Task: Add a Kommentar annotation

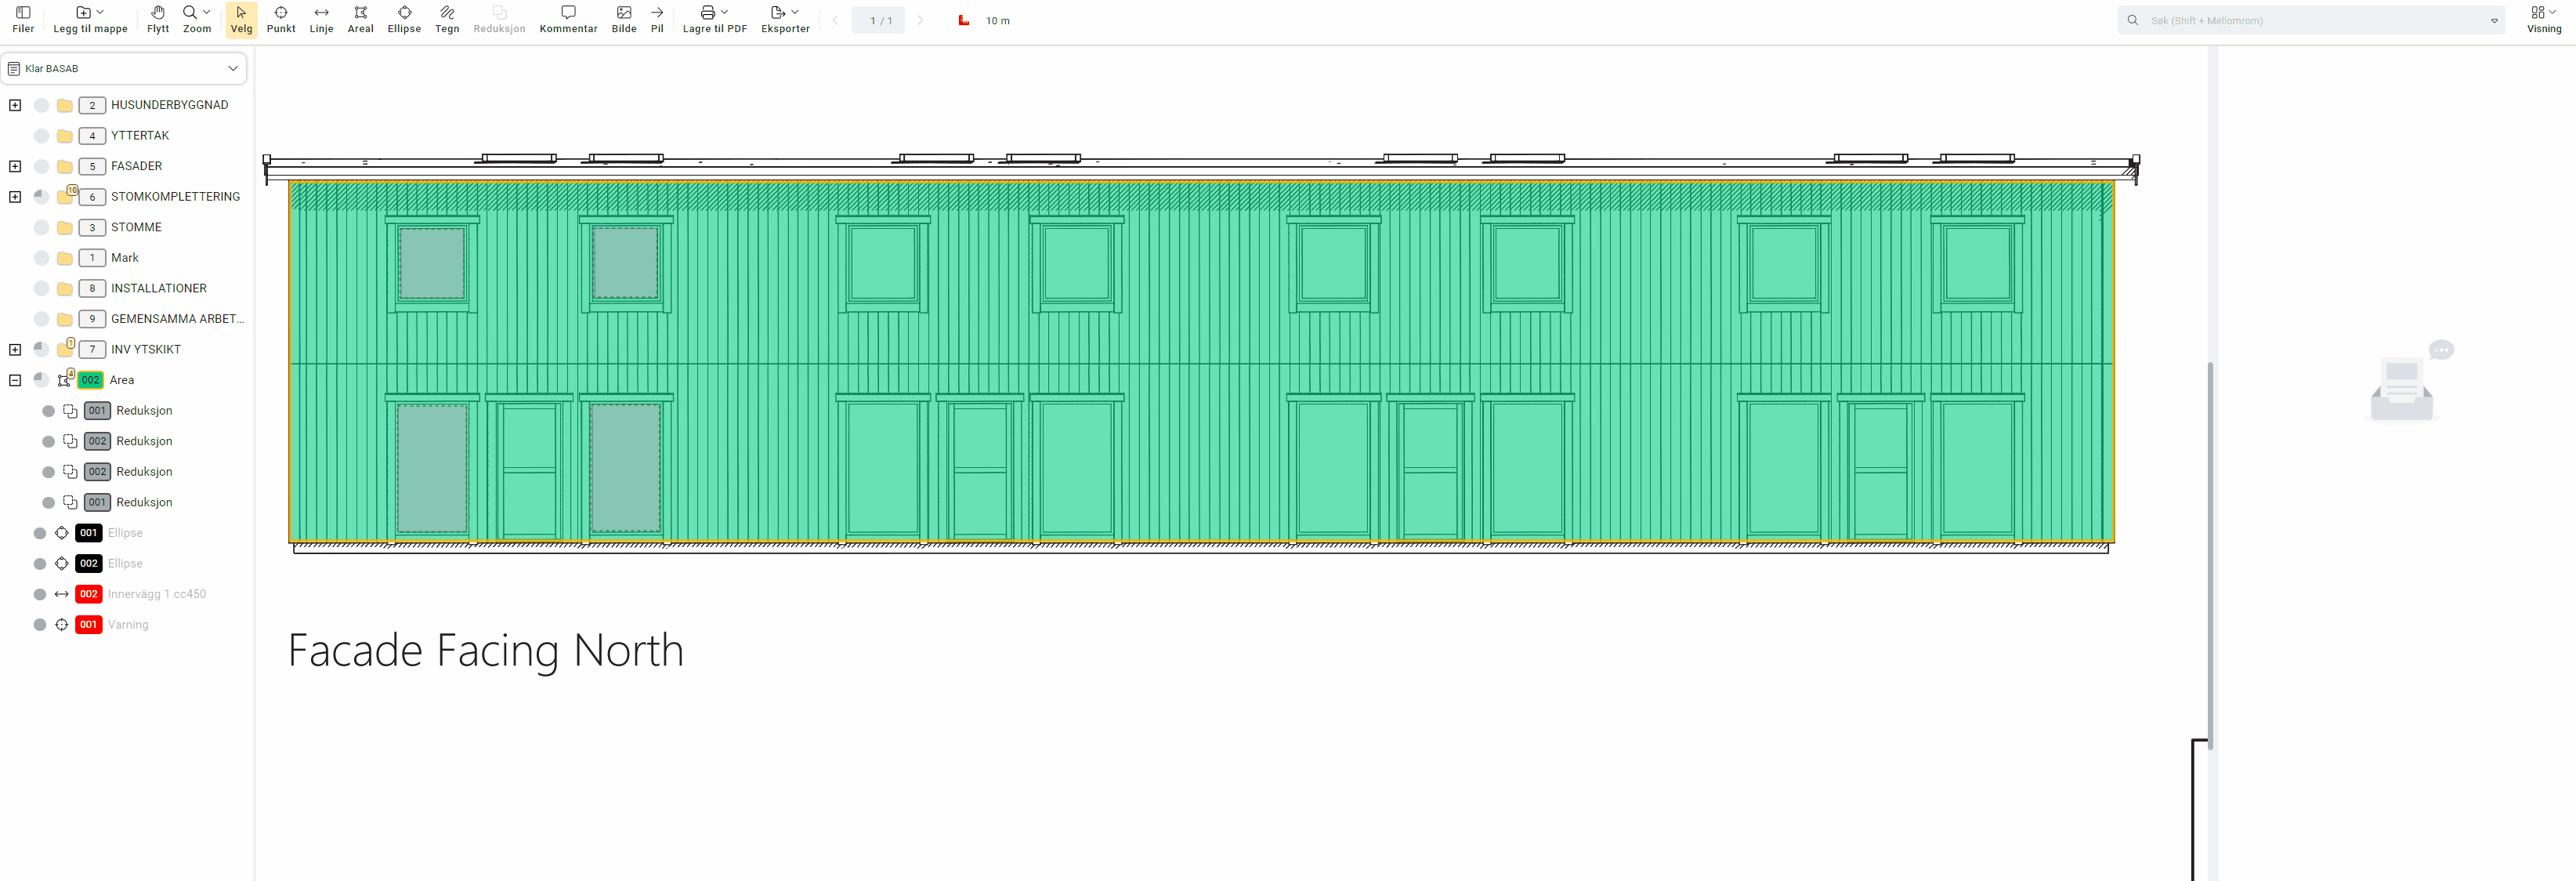Action: 568,19
